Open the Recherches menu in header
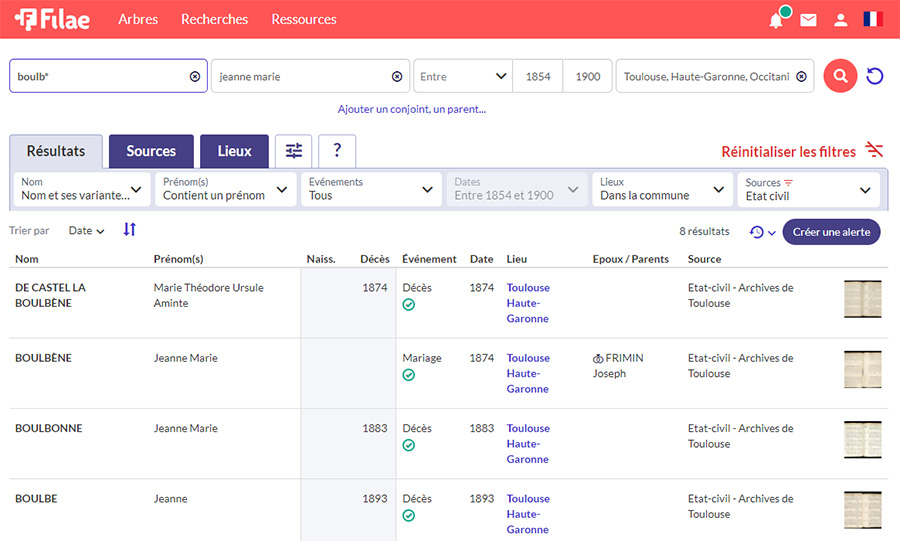The height and width of the screenshot is (541, 900). click(x=214, y=19)
